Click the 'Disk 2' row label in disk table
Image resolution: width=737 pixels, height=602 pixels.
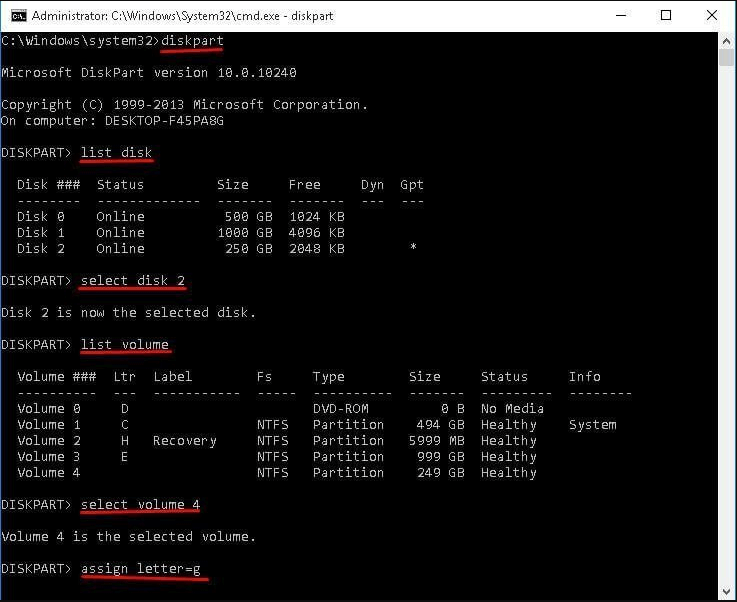point(40,249)
